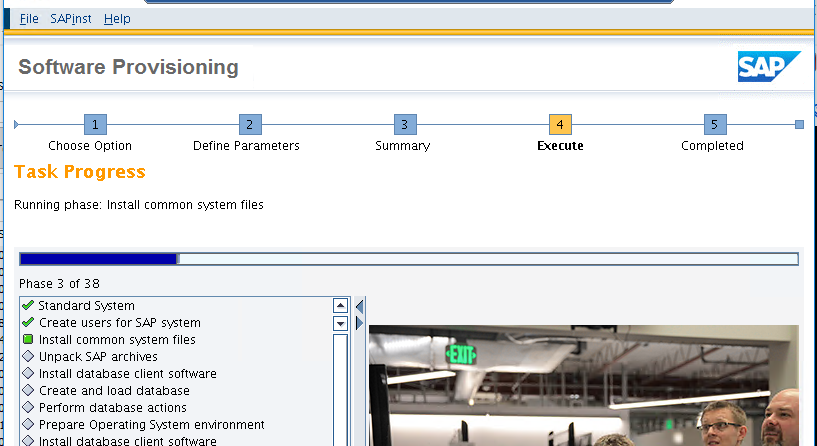817x446 pixels.
Task: Select step 5 Completed marker
Action: point(715,125)
